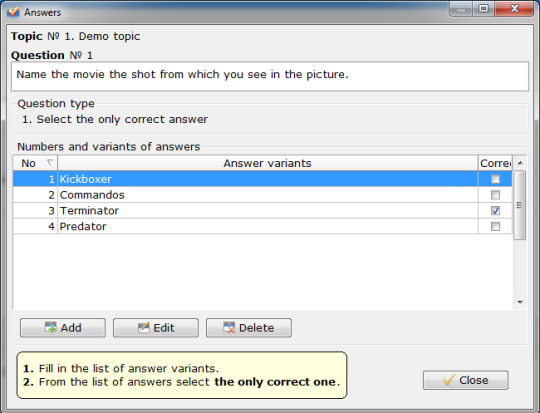The image size is (540, 413).
Task: Click the Answers app icon in title bar
Action: click(13, 12)
